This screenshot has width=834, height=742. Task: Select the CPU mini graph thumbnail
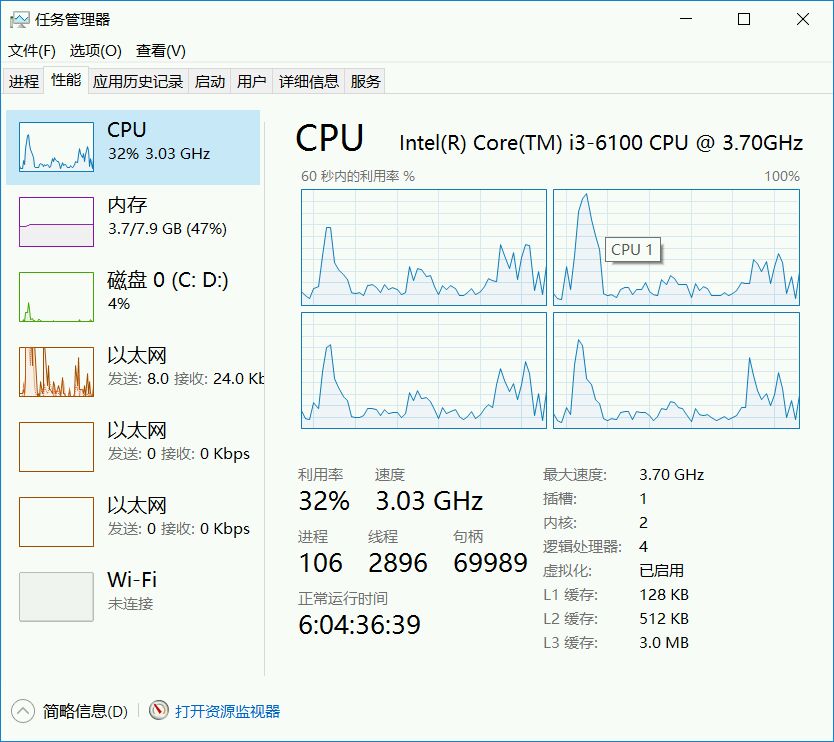point(56,147)
